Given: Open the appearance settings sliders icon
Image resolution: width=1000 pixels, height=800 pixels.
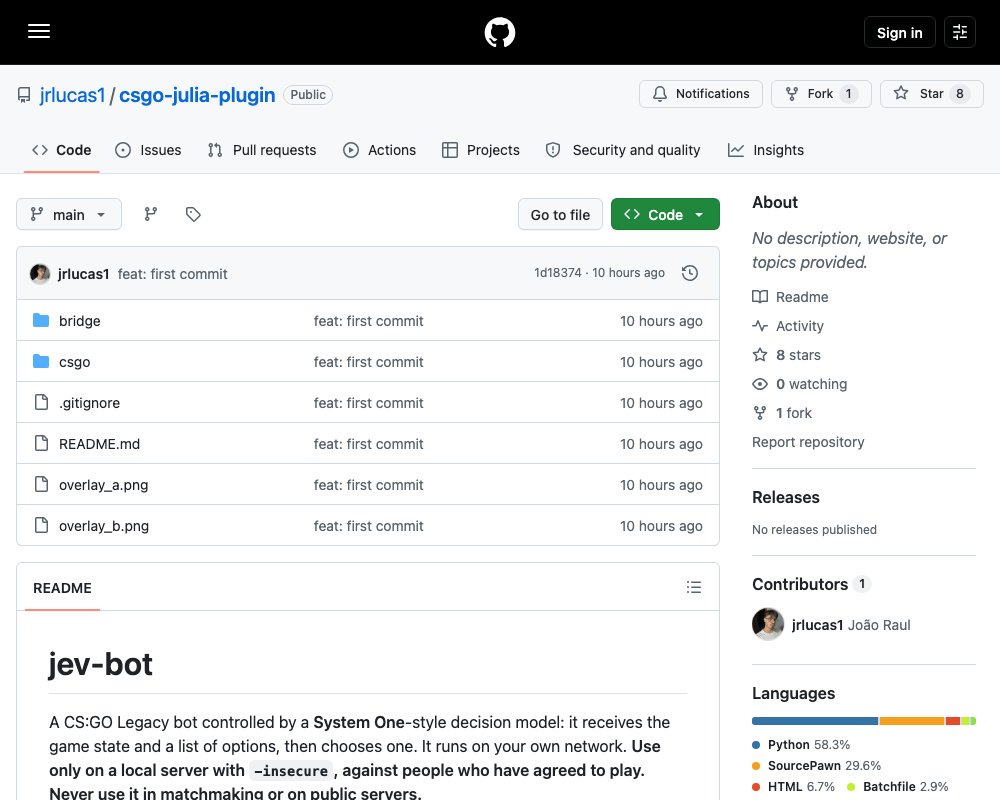Looking at the screenshot, I should coord(960,32).
